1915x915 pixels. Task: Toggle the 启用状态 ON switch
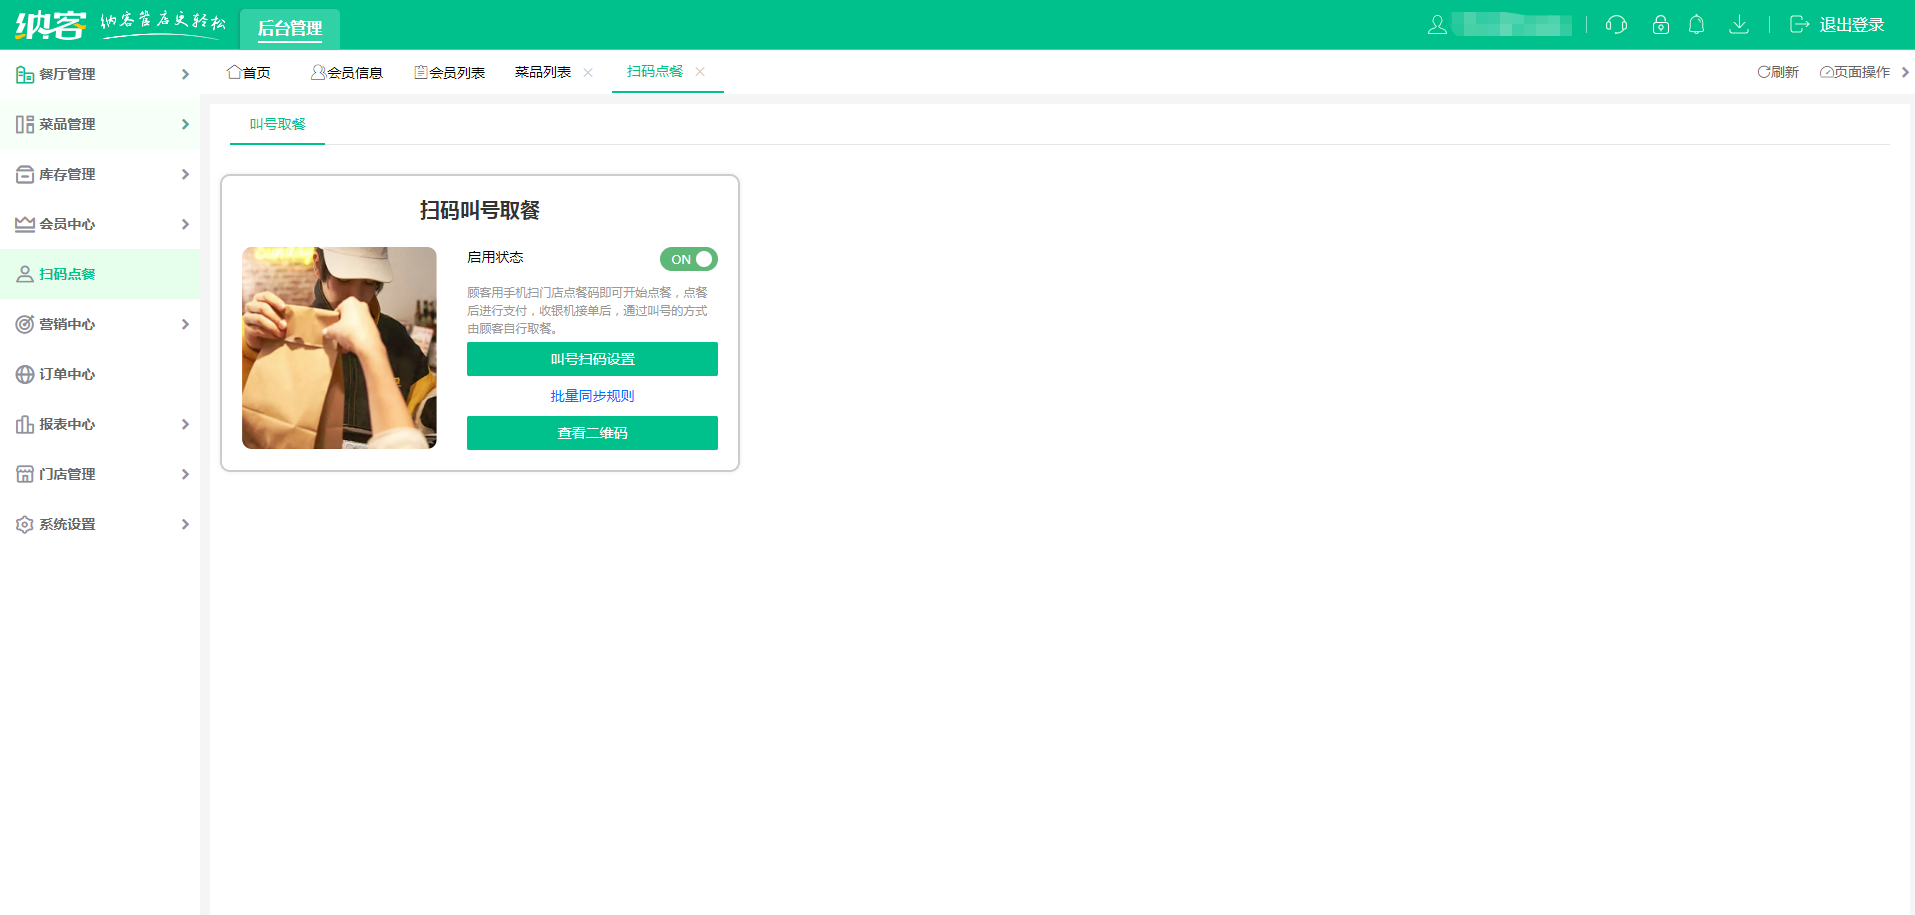[x=689, y=259]
